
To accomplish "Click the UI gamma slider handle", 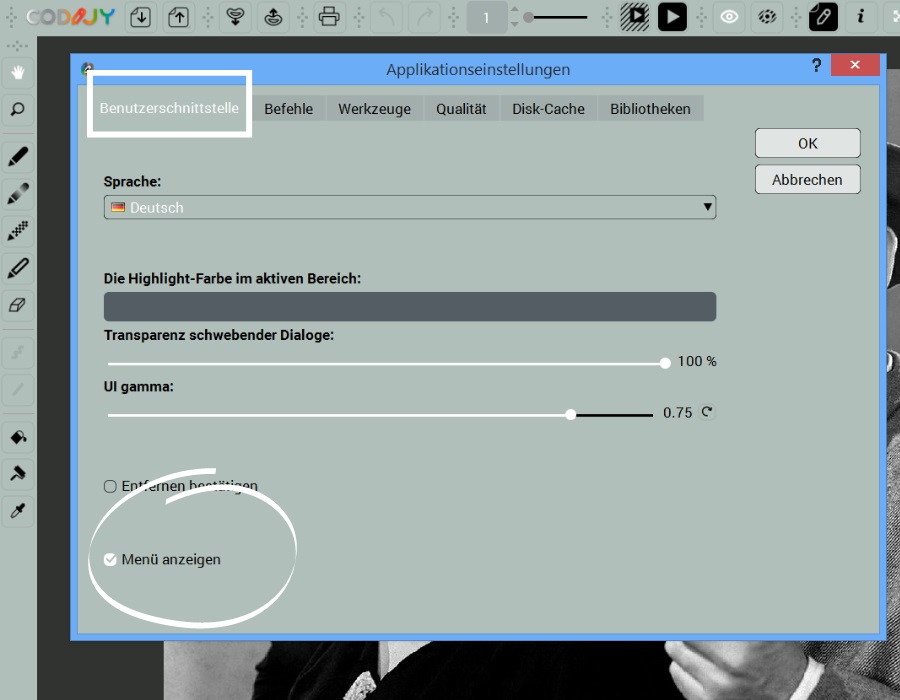I will coord(571,414).
